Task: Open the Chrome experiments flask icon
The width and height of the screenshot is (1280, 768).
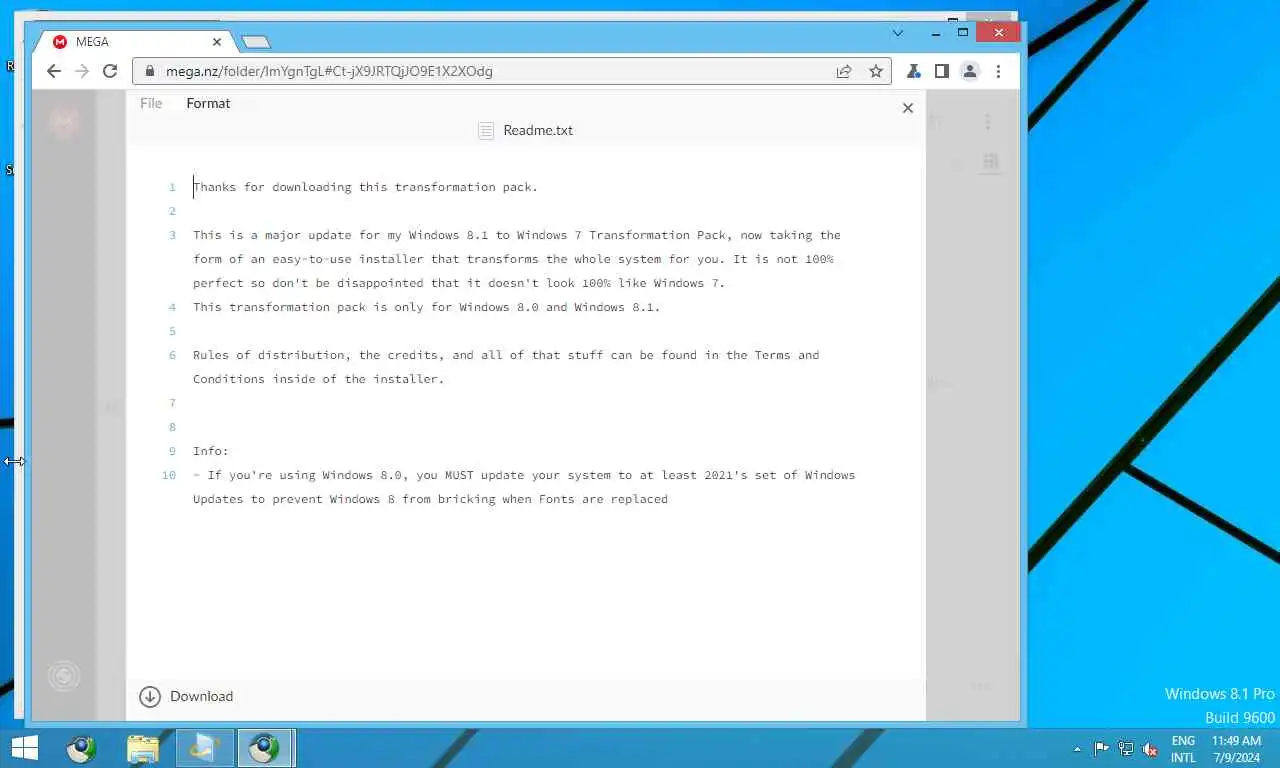Action: click(913, 71)
